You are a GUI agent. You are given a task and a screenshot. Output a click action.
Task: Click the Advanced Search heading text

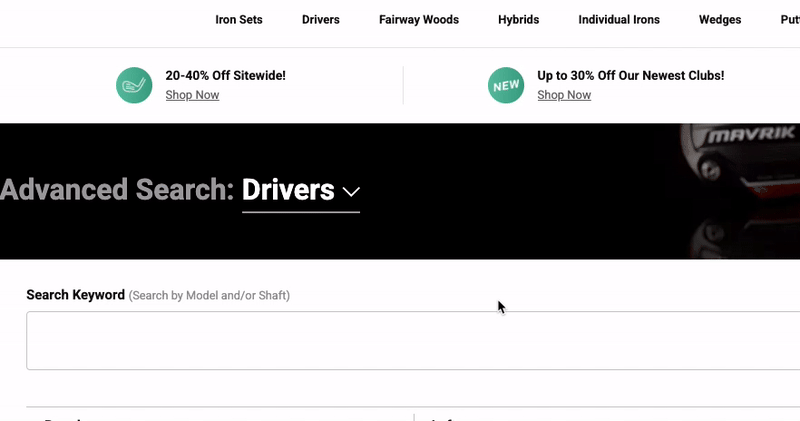tap(117, 190)
